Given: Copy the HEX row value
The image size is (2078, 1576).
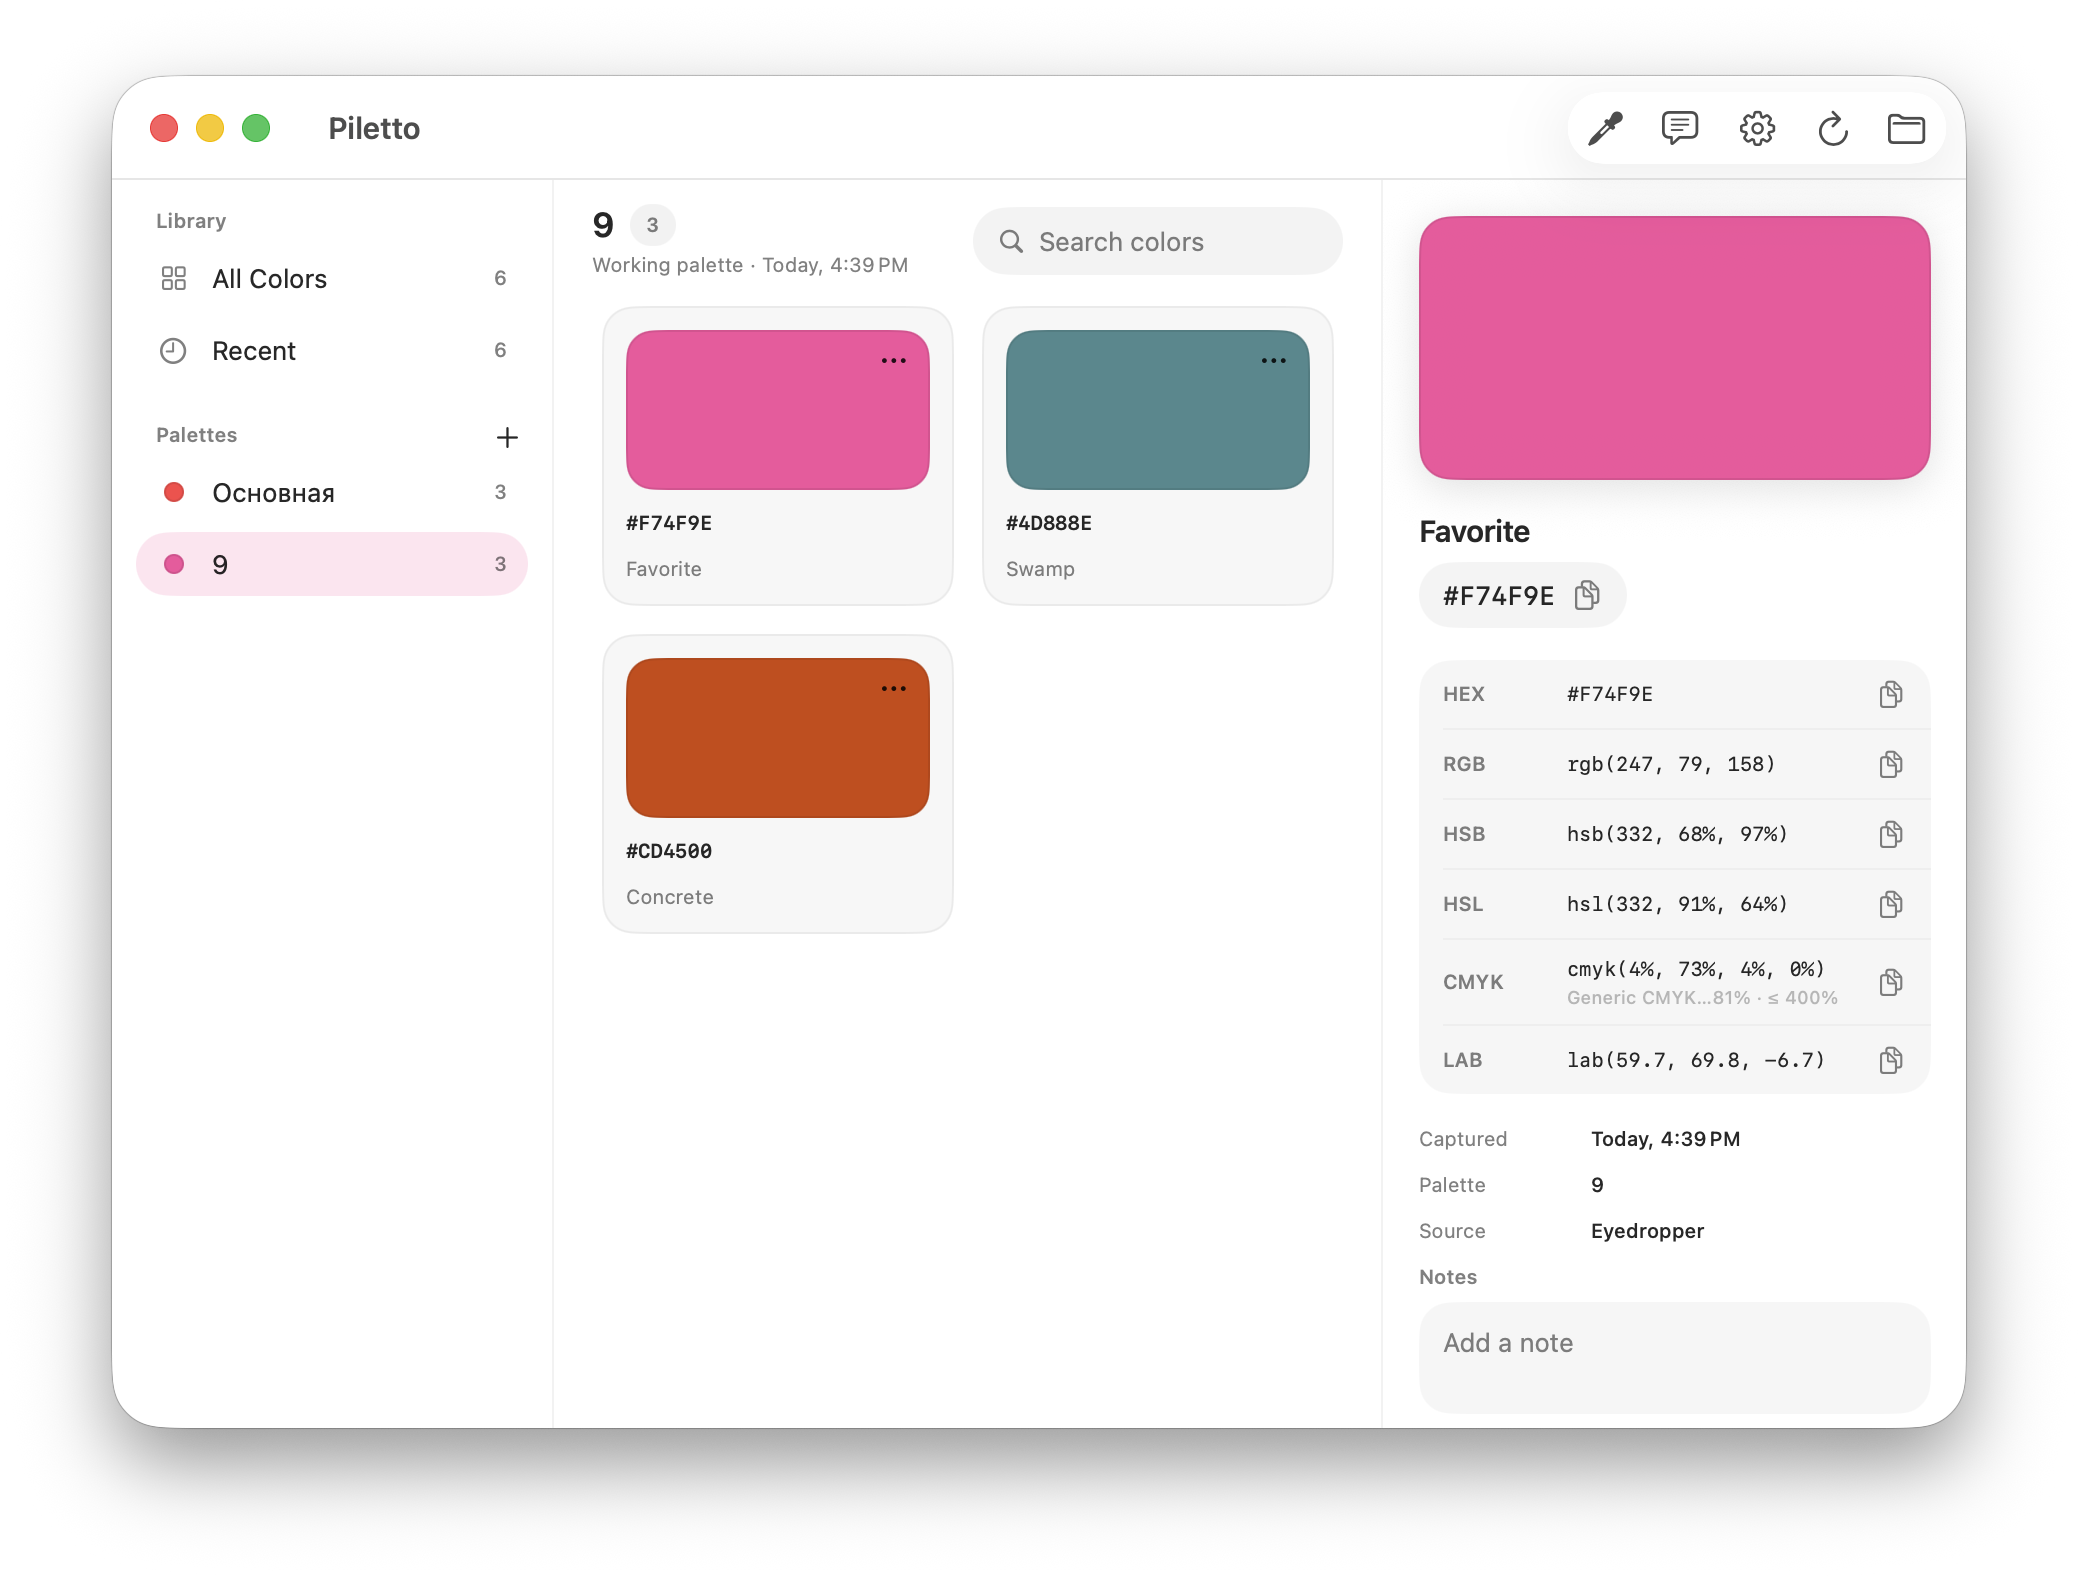Looking at the screenshot, I should click(1890, 694).
